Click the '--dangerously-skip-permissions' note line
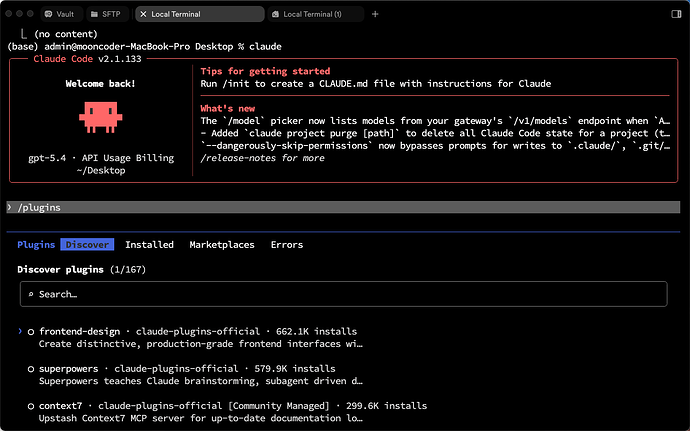This screenshot has height=431, width=690. [x=435, y=145]
